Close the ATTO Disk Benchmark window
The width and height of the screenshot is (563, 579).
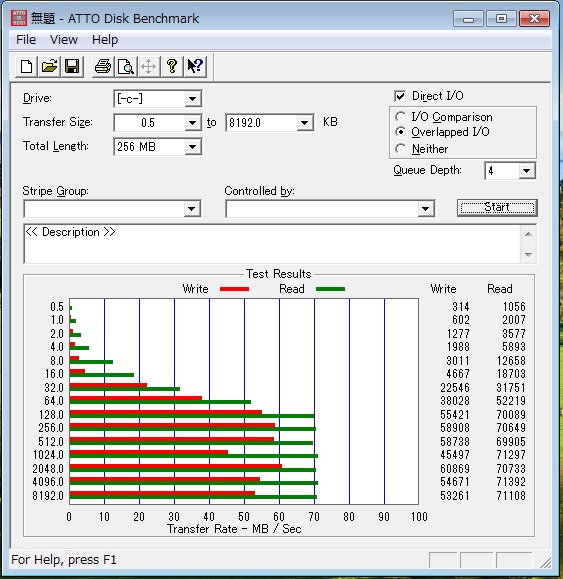[535, 19]
